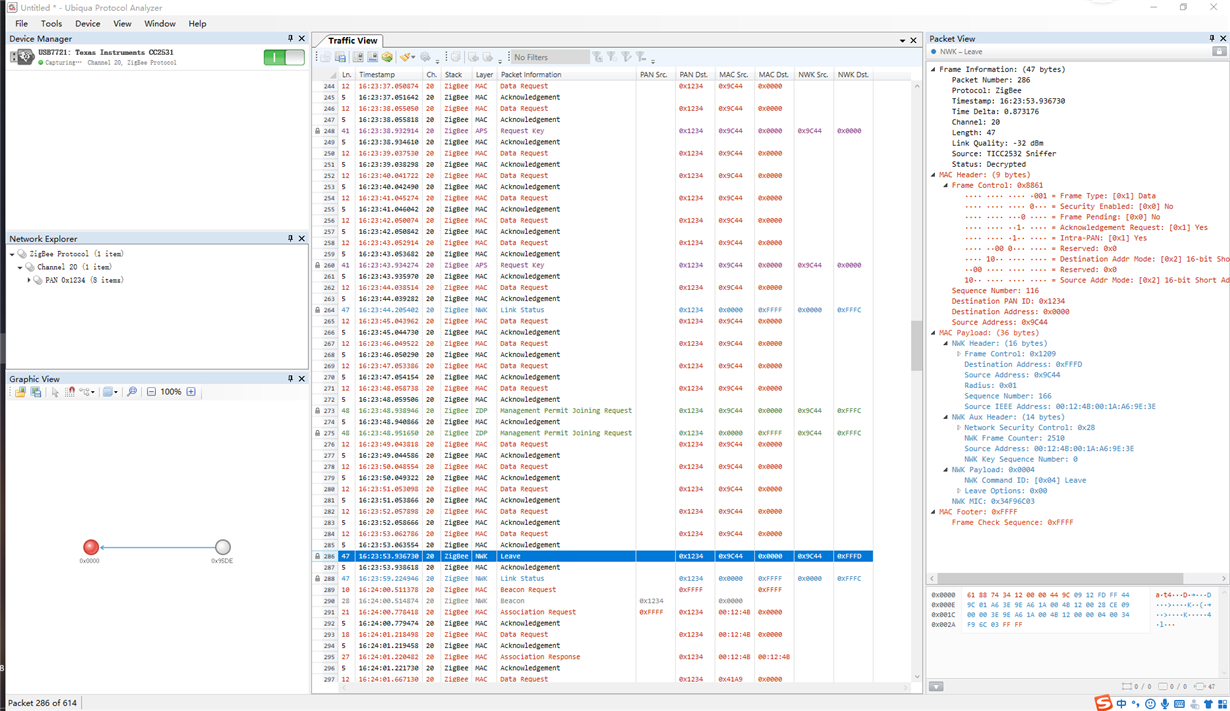
Task: Pin the Packet View panel
Action: pyautogui.click(x=1211, y=39)
